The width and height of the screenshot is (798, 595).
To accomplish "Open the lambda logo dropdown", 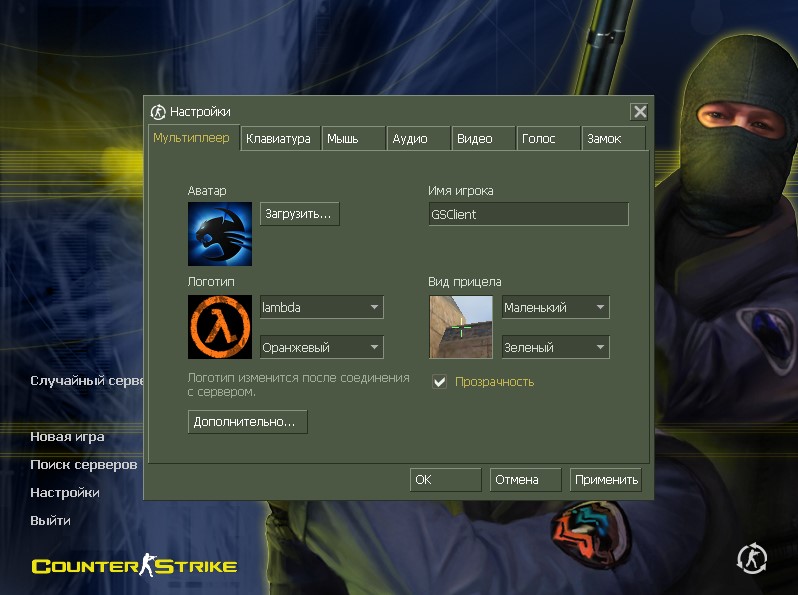I will (x=320, y=308).
